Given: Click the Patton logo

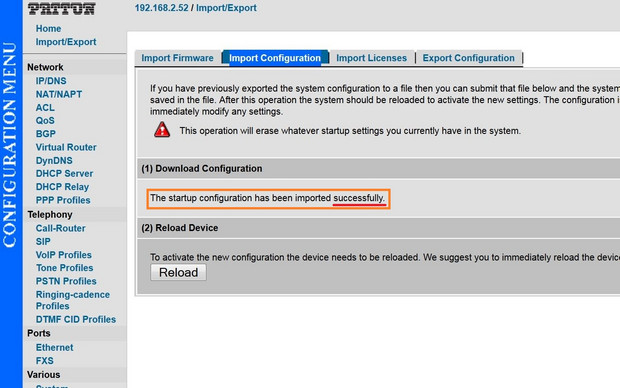Looking at the screenshot, I should coord(61,9).
